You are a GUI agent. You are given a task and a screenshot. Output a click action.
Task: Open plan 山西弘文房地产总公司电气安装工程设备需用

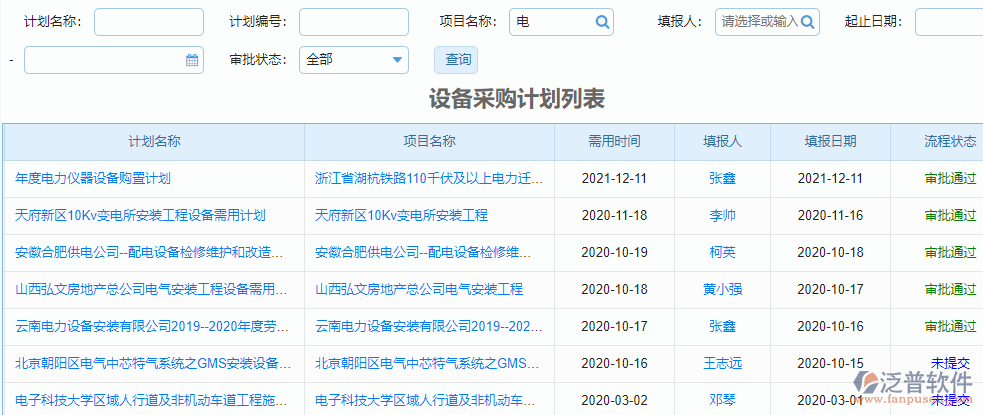151,290
